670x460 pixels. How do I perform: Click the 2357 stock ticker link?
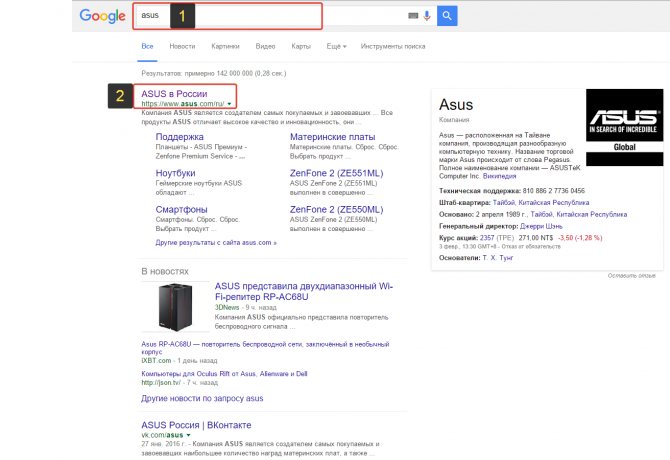[x=487, y=238]
